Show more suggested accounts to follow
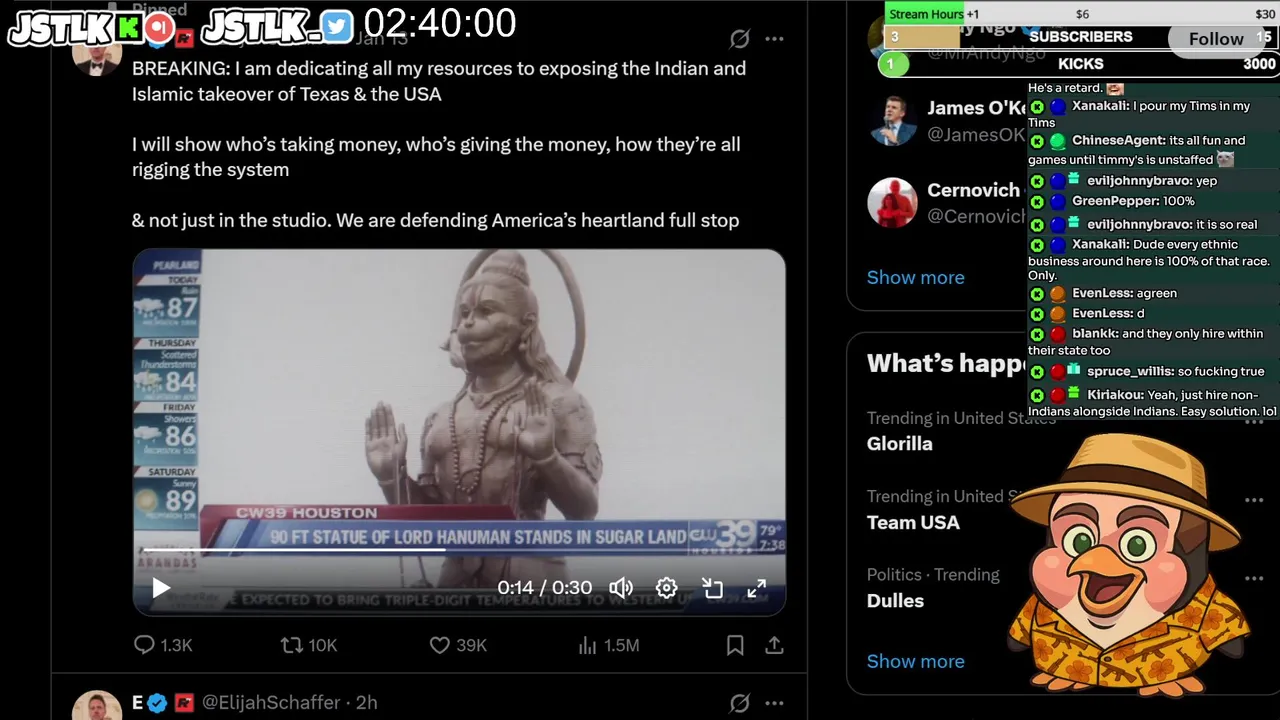The width and height of the screenshot is (1280, 720). pyautogui.click(x=915, y=277)
